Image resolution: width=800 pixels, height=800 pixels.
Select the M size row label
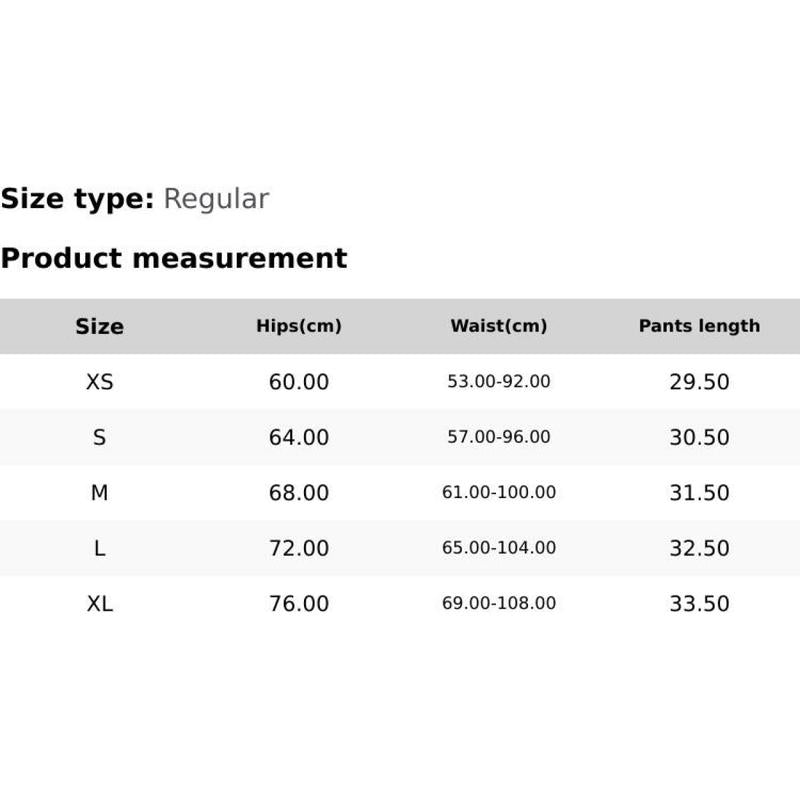99,493
